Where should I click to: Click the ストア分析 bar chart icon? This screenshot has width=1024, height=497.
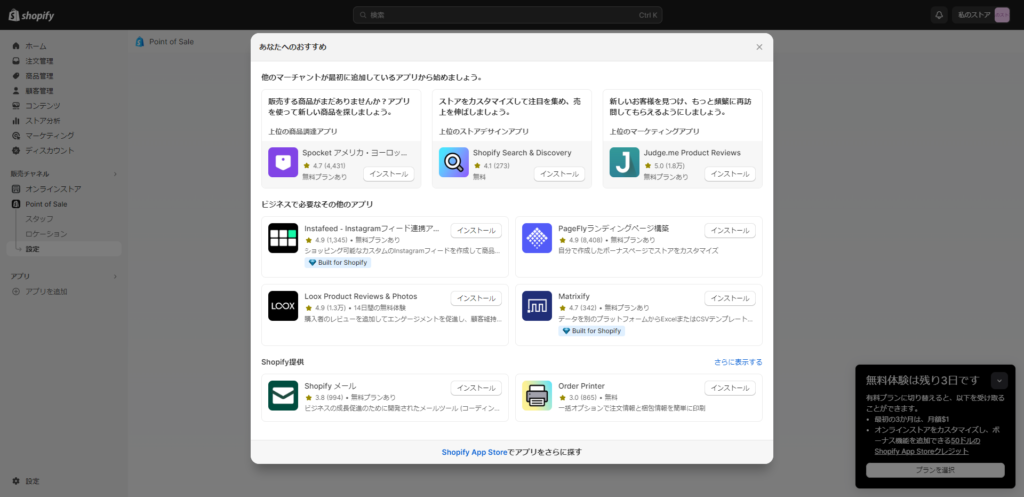click(x=16, y=121)
